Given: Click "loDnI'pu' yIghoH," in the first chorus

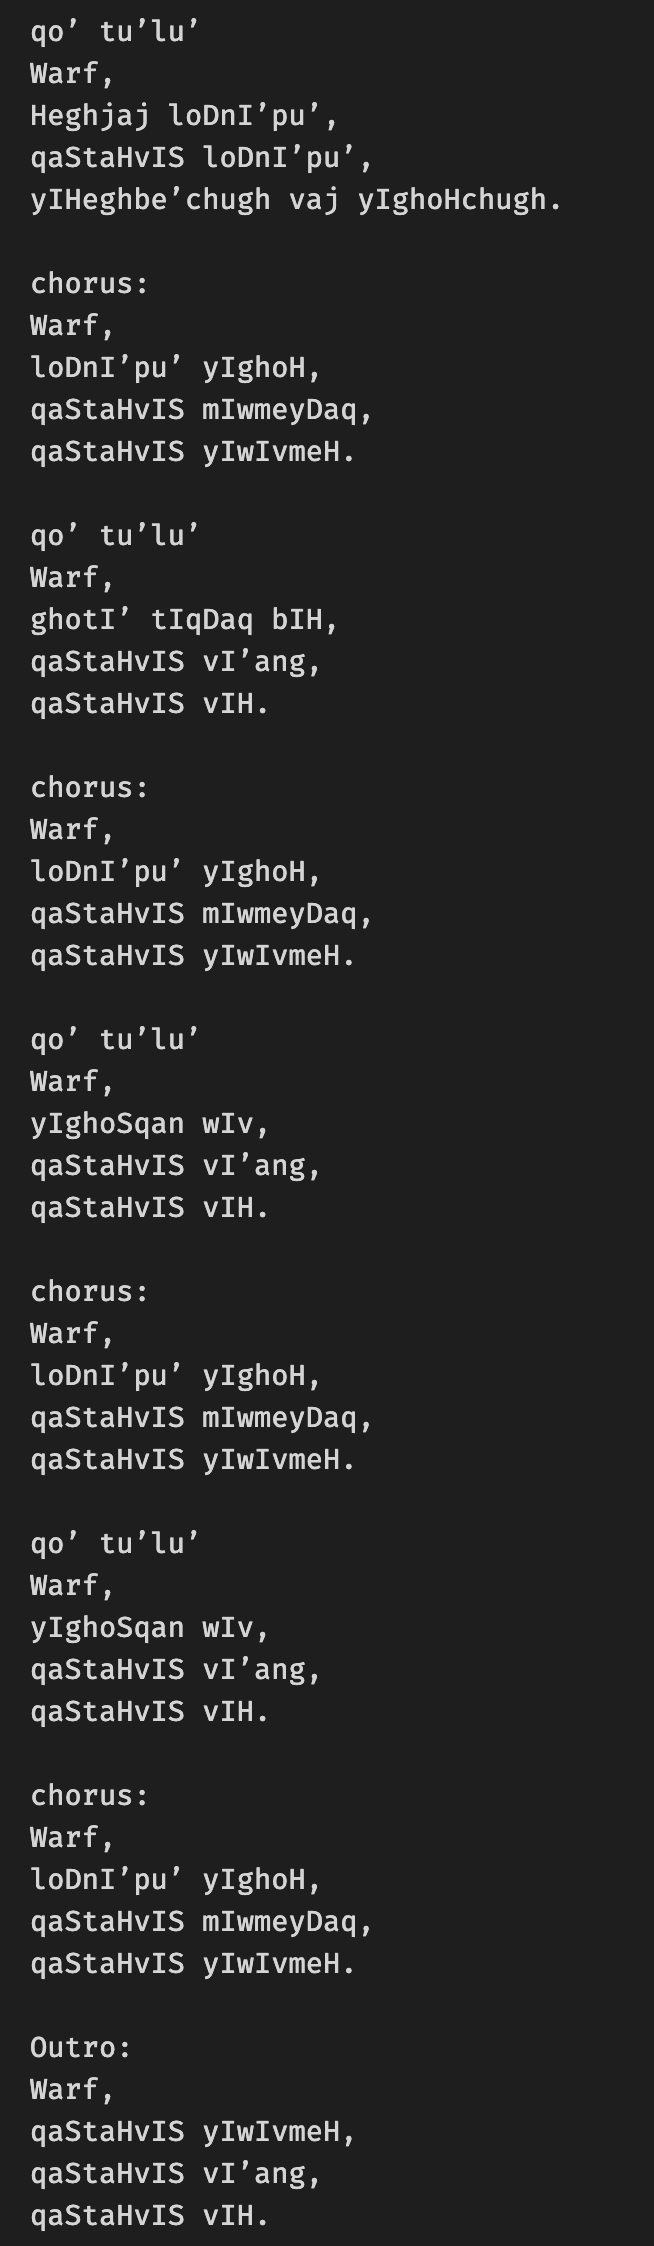Looking at the screenshot, I should tap(176, 368).
